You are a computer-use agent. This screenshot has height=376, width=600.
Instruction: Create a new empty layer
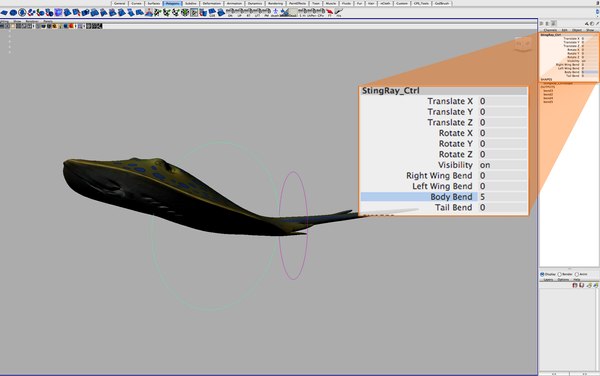click(x=589, y=285)
